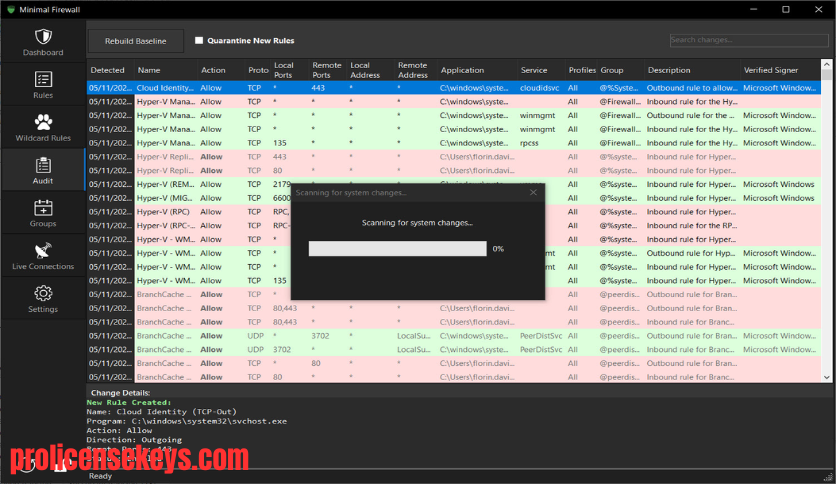This screenshot has height=484, width=836.
Task: Click the 6600 local port cell
Action: pyautogui.click(x=282, y=198)
